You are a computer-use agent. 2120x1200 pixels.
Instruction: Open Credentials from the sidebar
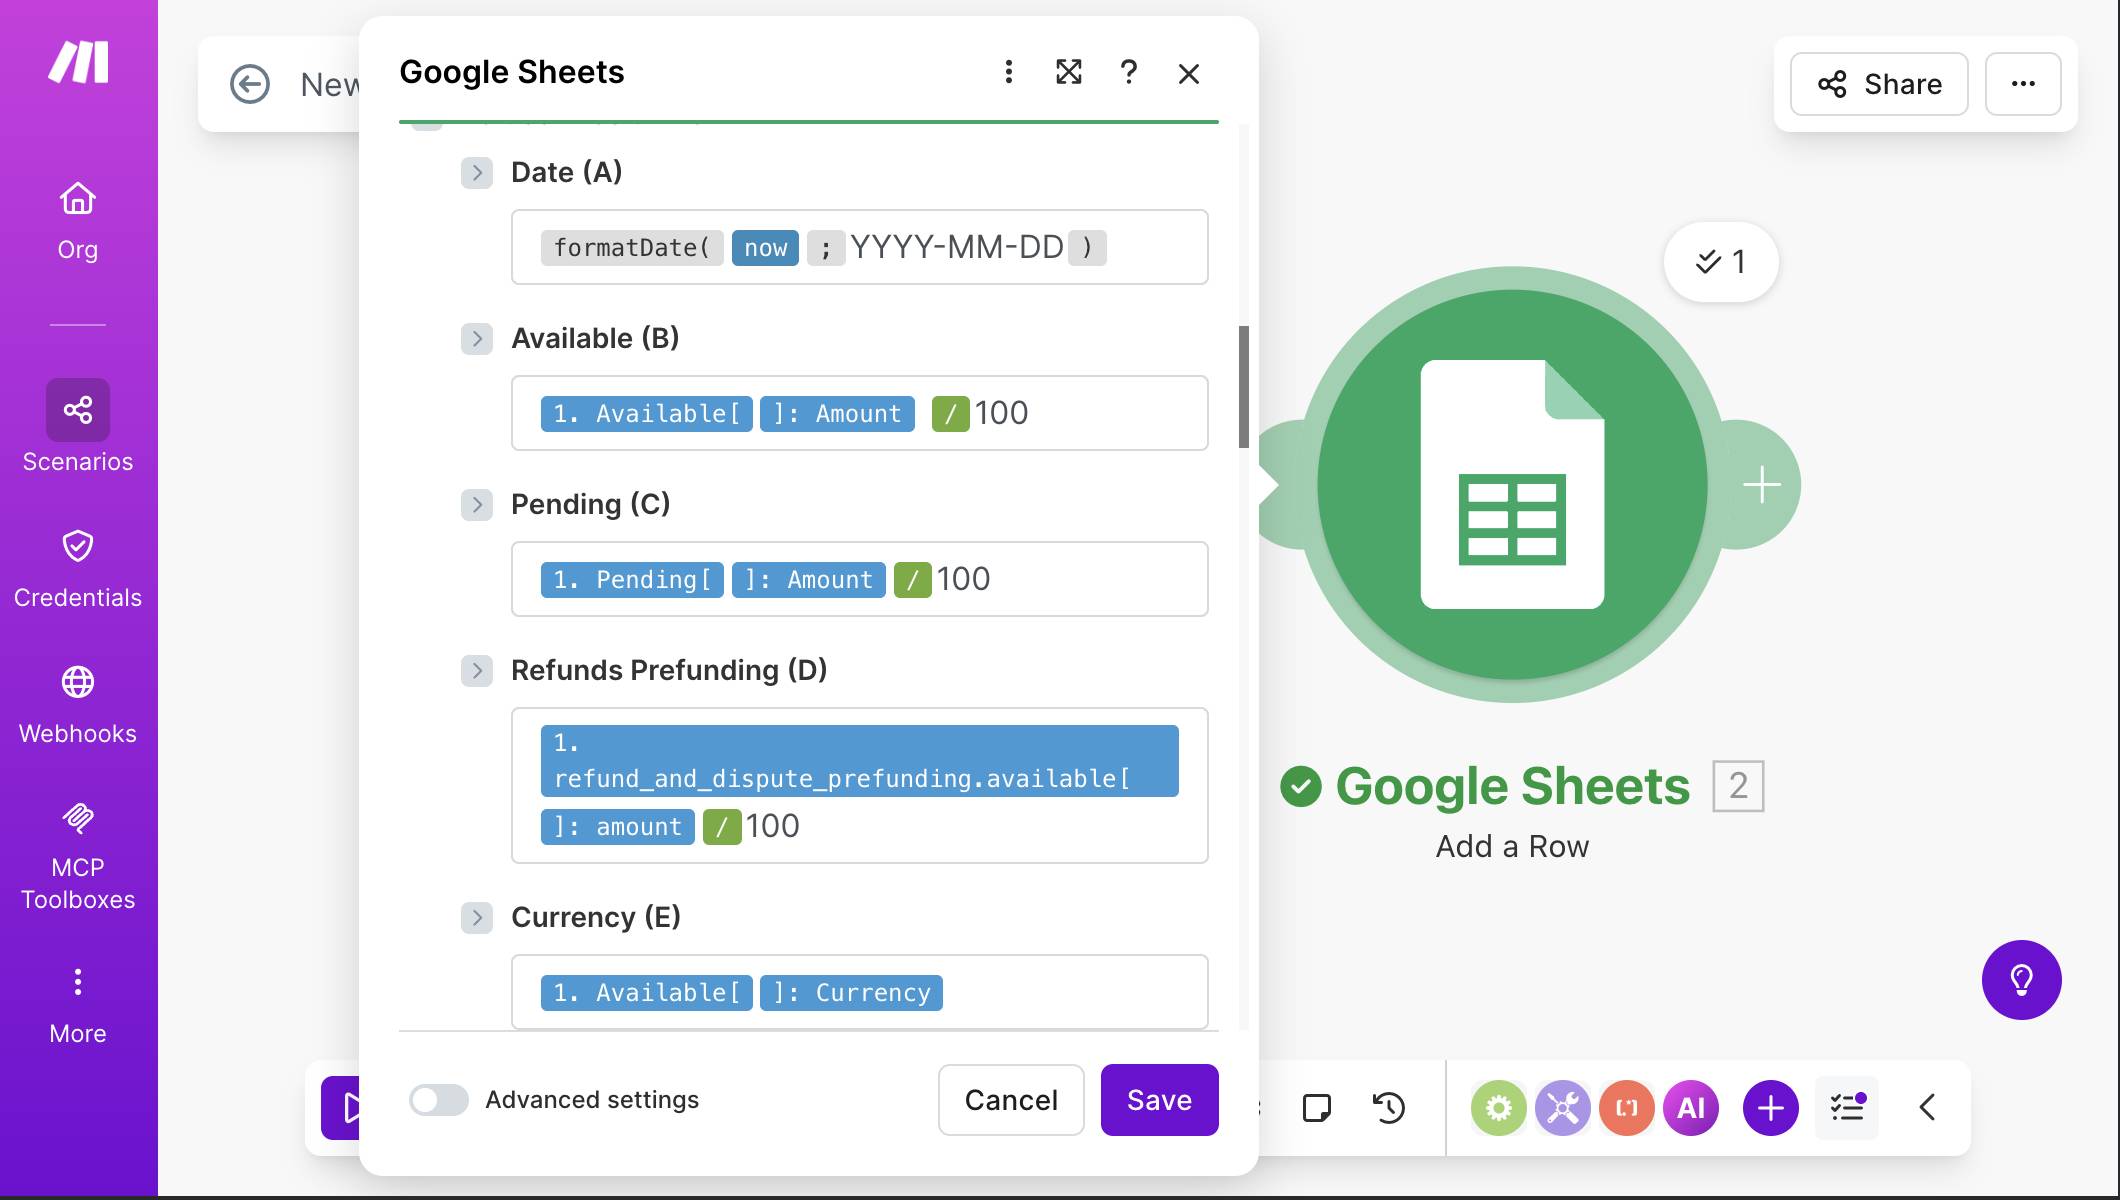[77, 565]
